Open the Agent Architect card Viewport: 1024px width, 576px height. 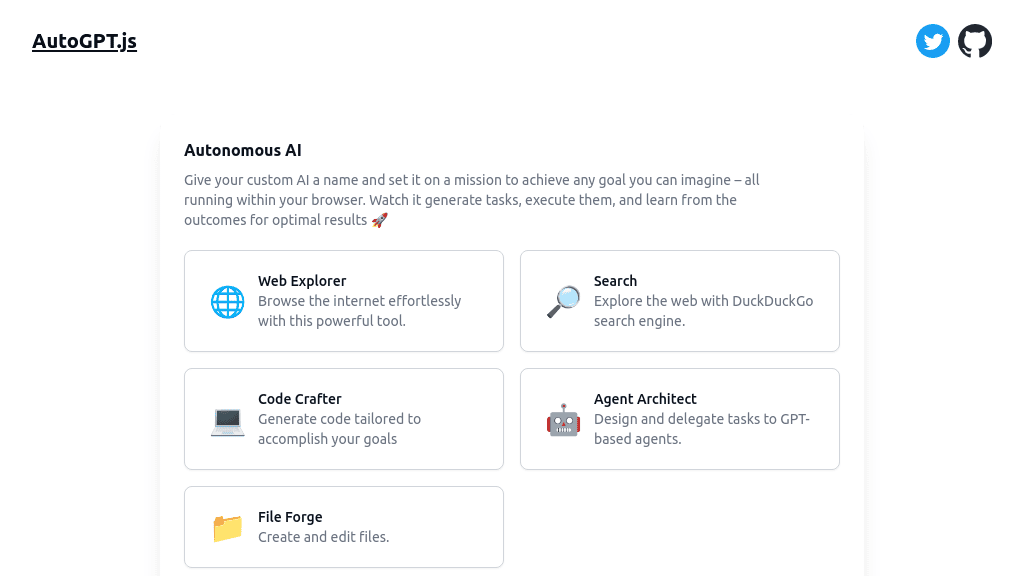679,419
